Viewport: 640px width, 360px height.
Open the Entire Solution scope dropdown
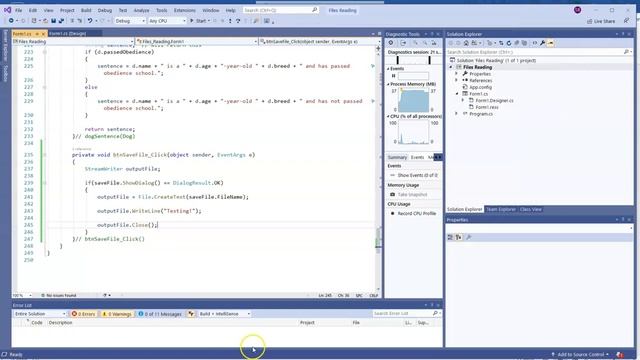[40, 314]
